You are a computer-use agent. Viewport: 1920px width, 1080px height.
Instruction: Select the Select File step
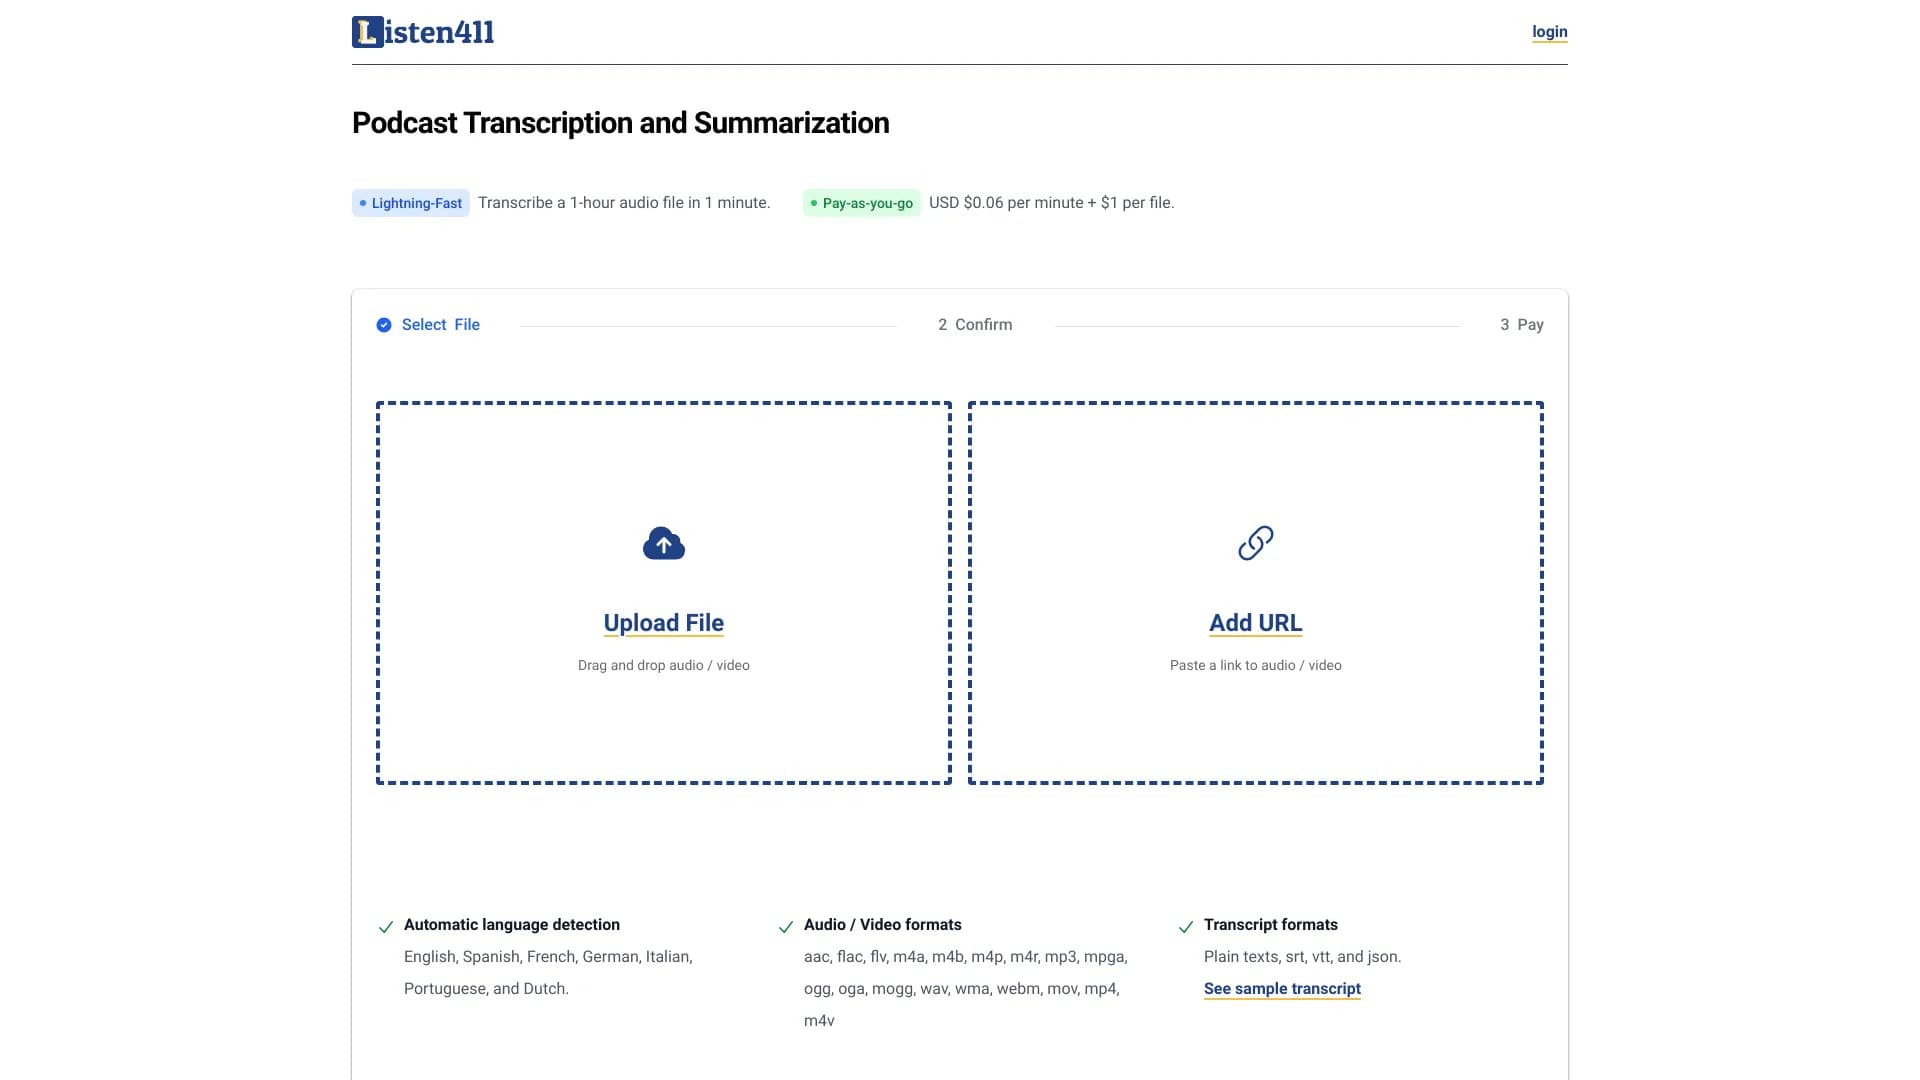pyautogui.click(x=440, y=325)
